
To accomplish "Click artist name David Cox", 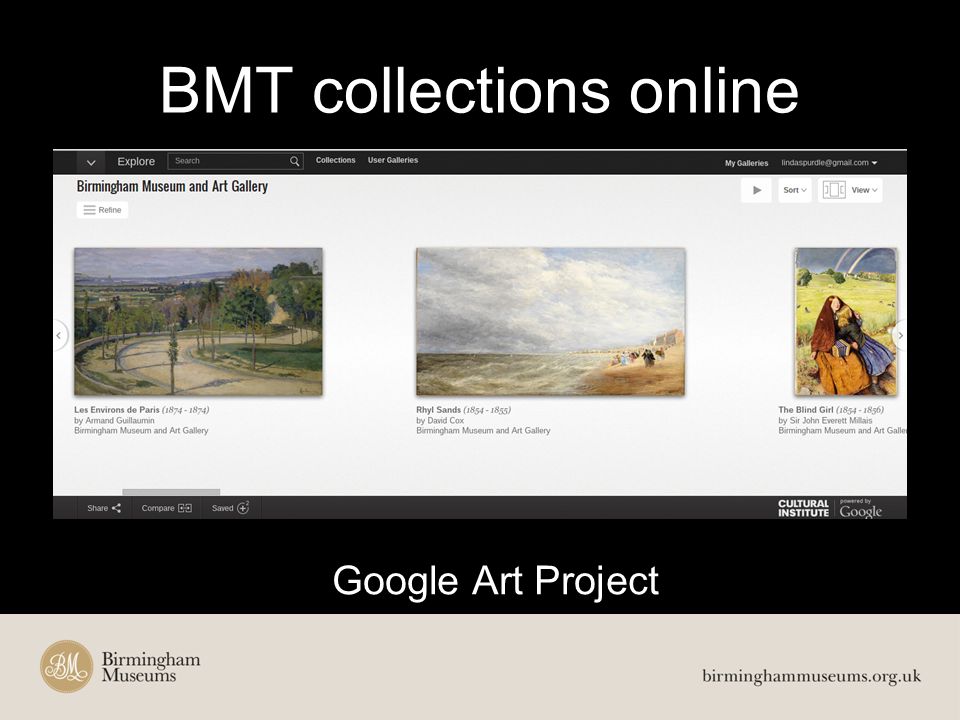I will click(x=446, y=421).
